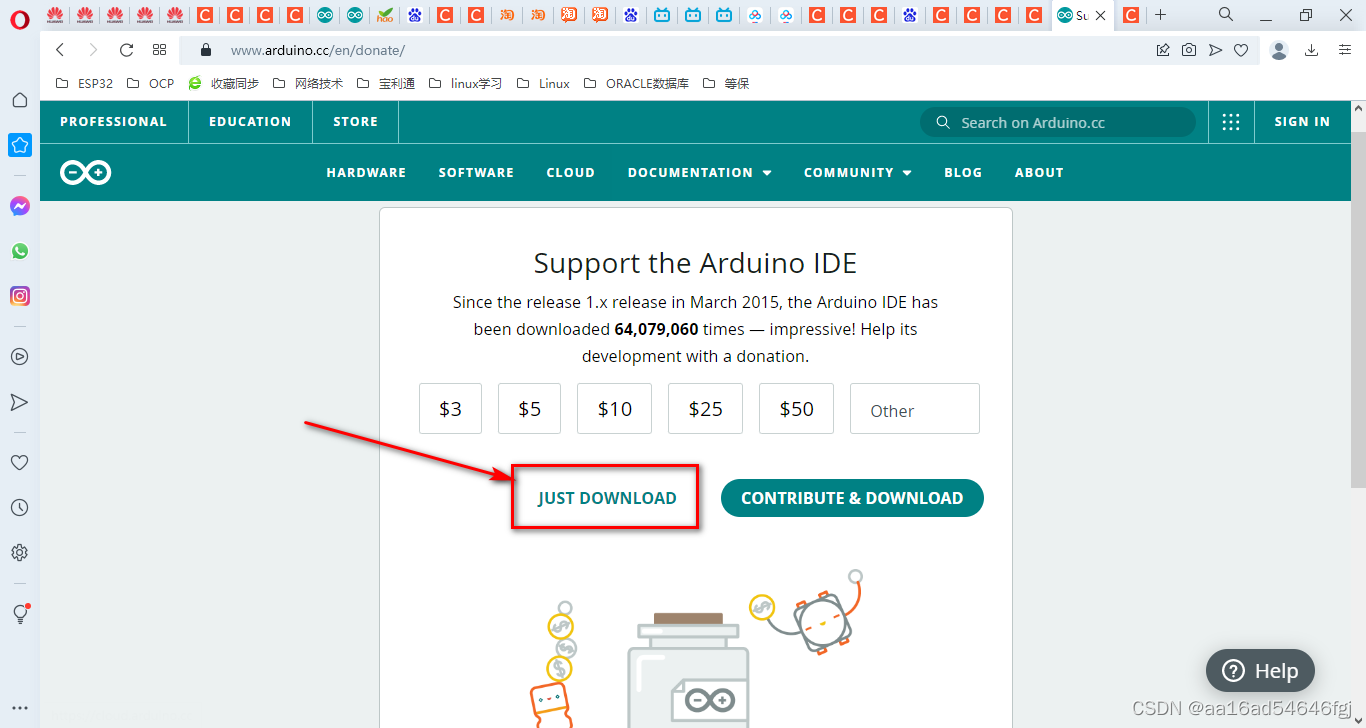This screenshot has height=728, width=1366.
Task: Select the $25 donation amount
Action: point(705,408)
